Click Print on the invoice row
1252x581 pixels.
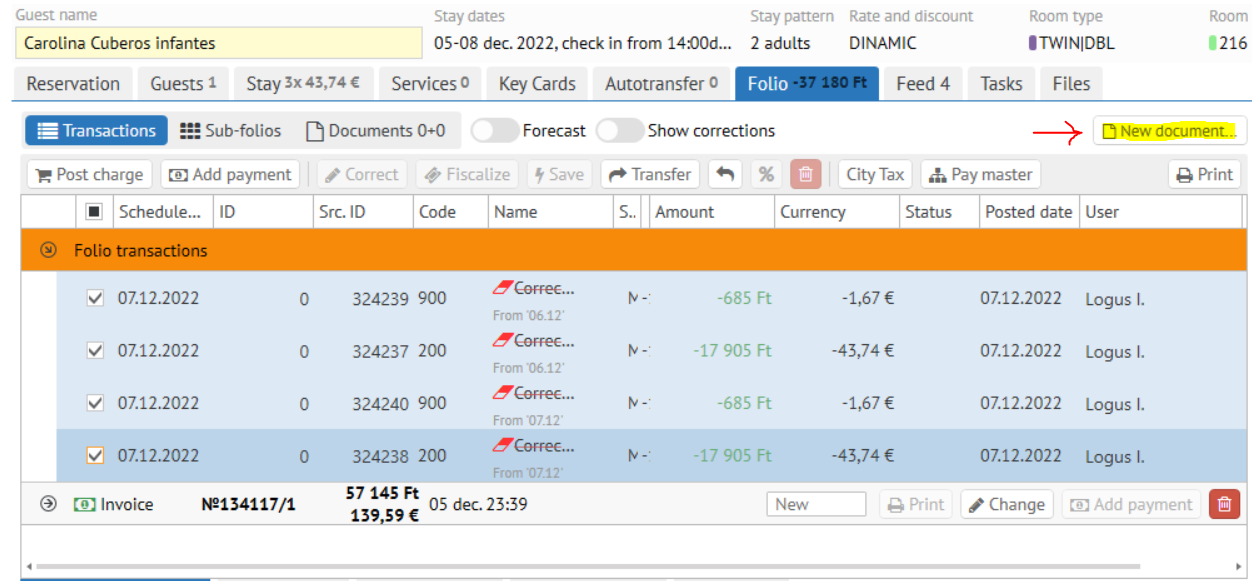pyautogui.click(x=916, y=504)
